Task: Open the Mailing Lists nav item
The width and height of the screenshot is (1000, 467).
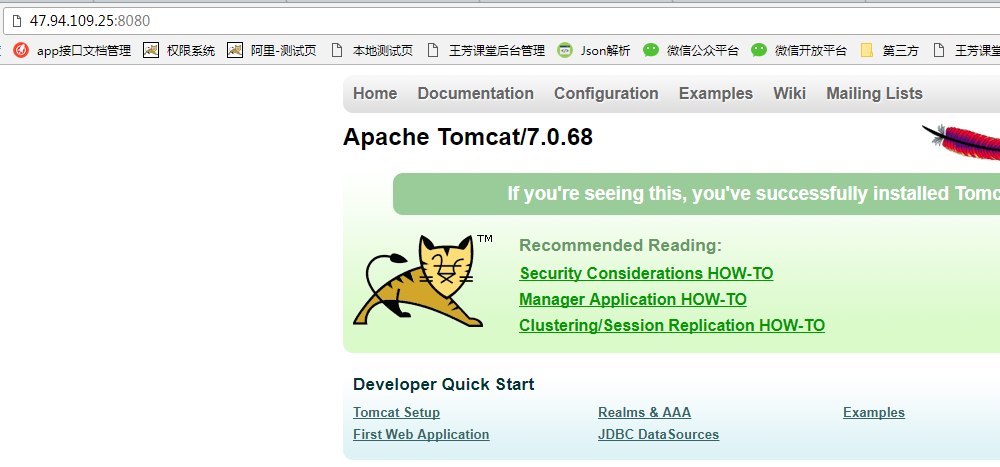Action: click(874, 94)
